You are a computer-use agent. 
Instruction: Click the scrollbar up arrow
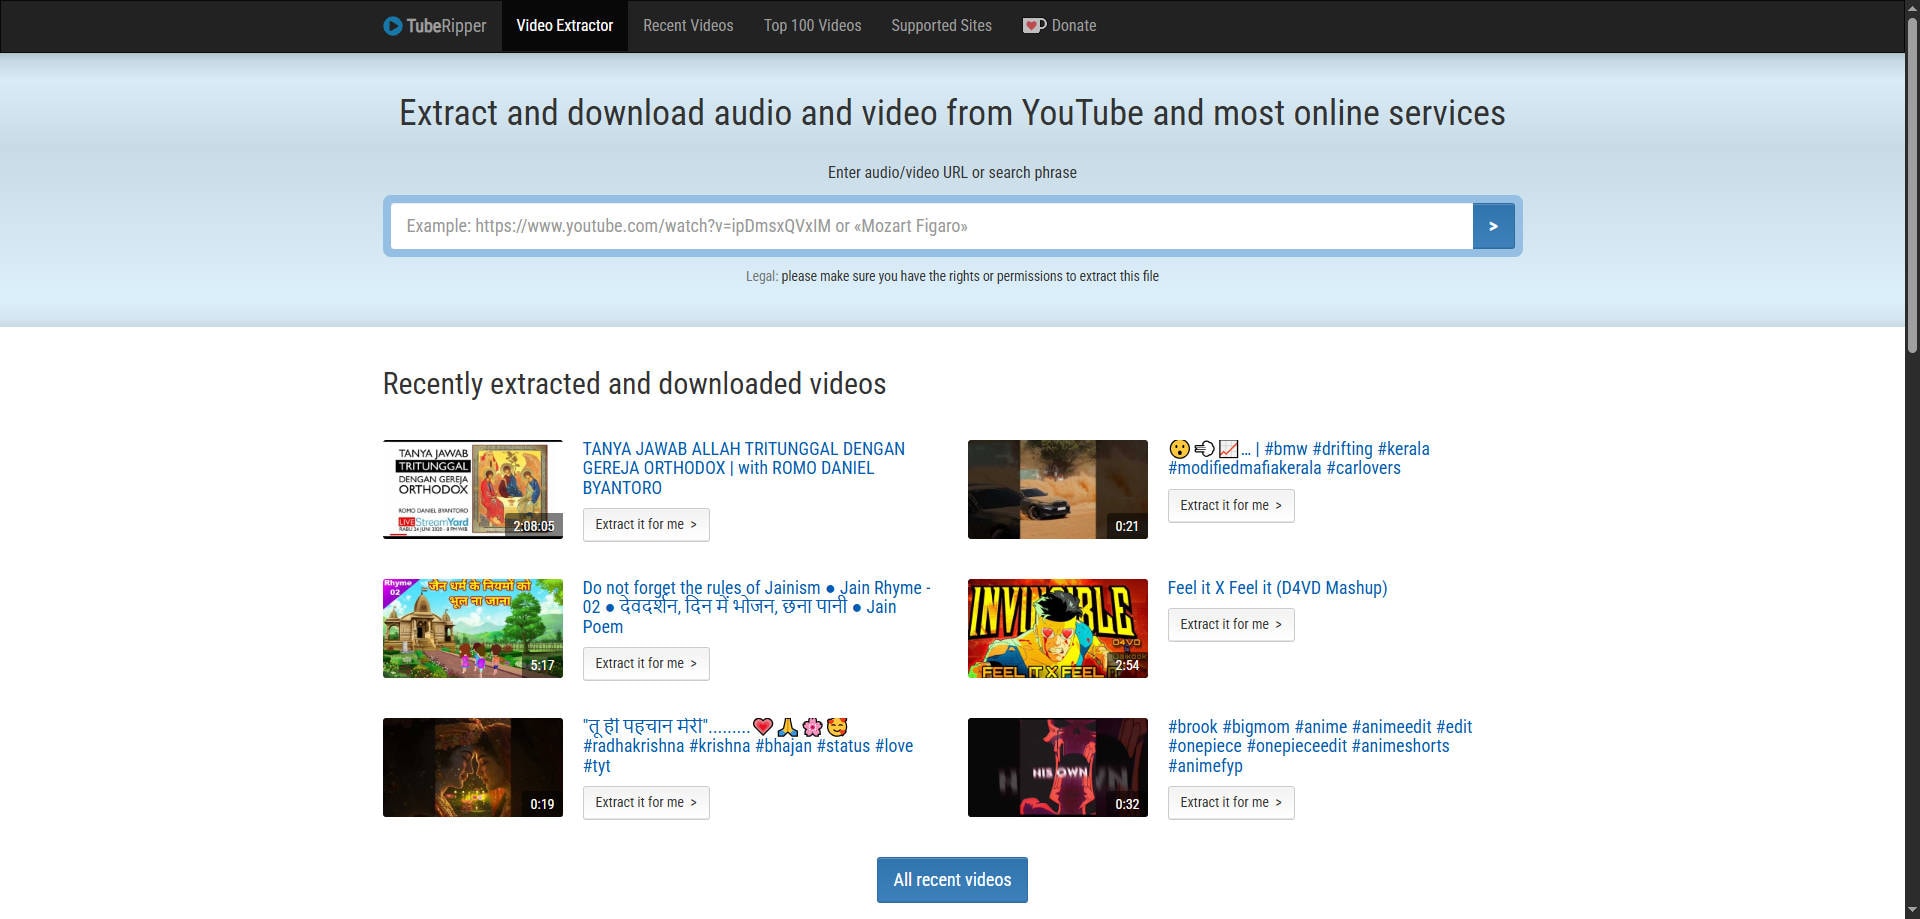coord(1912,8)
